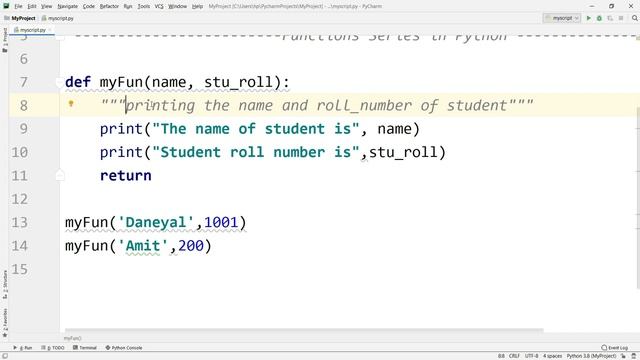Open the View menu
The image size is (640, 360).
pos(47,6)
